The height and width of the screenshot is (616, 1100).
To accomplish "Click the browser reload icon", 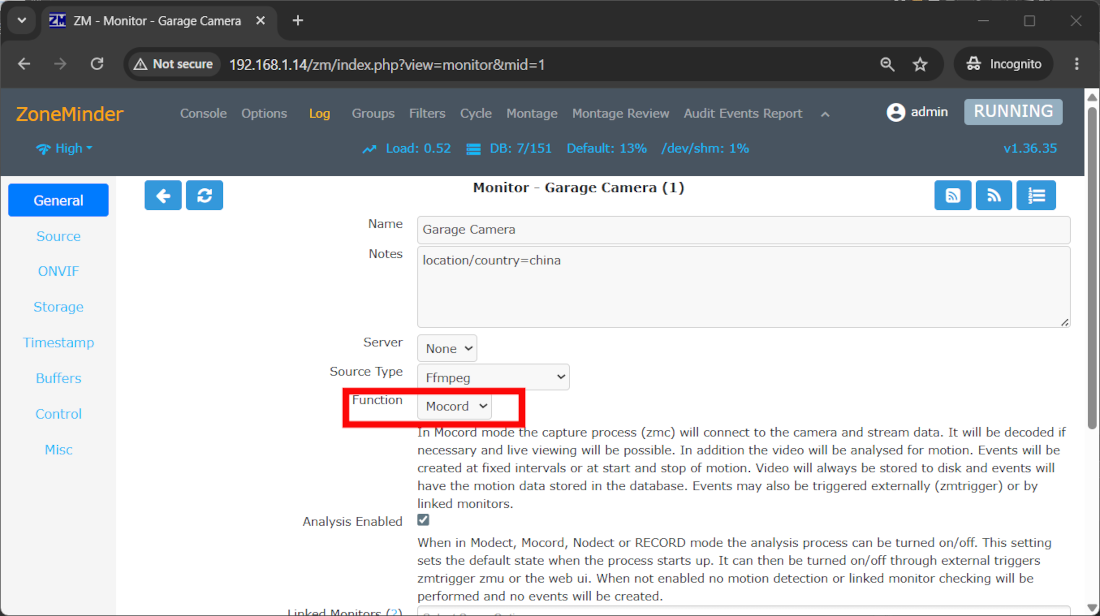I will pyautogui.click(x=97, y=64).
